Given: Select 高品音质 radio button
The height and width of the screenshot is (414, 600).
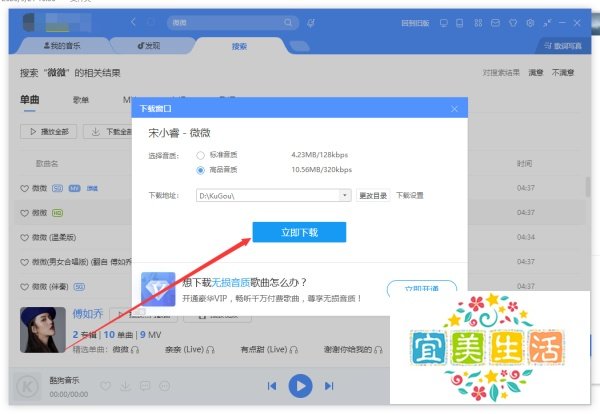Looking at the screenshot, I should click(x=200, y=170).
